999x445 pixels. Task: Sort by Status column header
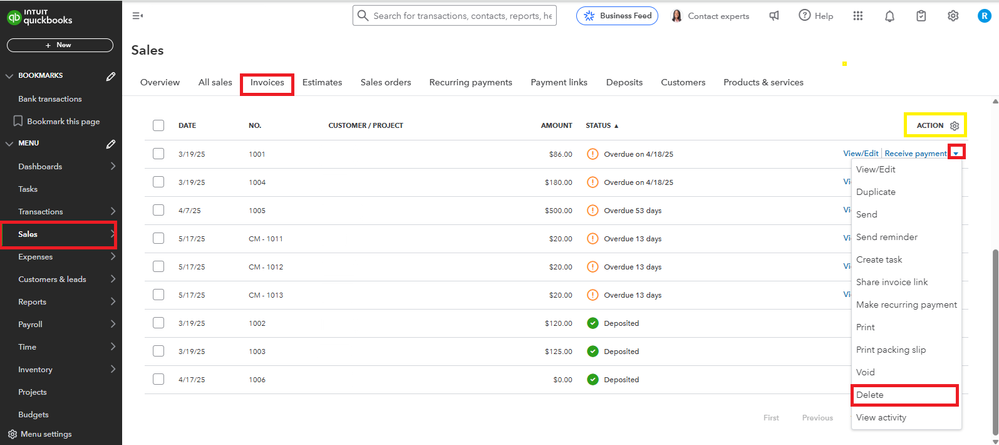point(602,126)
